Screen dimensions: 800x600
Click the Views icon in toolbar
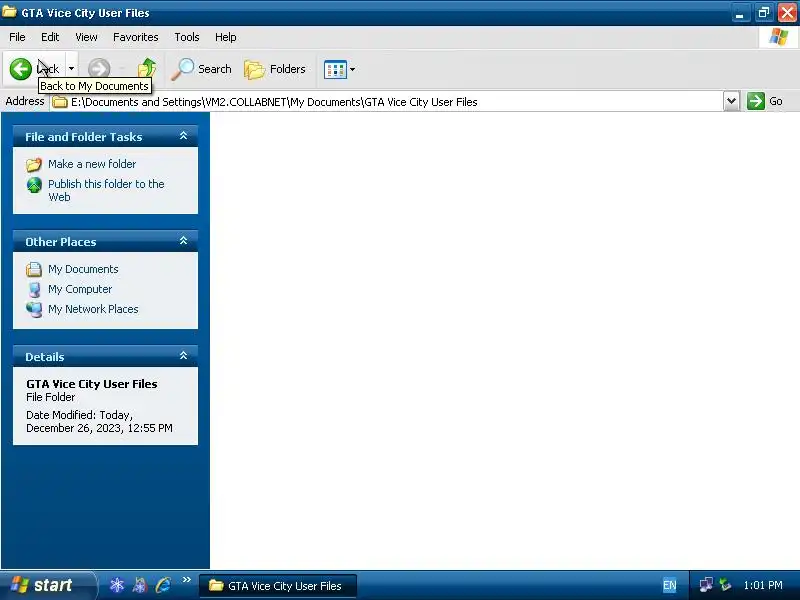click(335, 69)
